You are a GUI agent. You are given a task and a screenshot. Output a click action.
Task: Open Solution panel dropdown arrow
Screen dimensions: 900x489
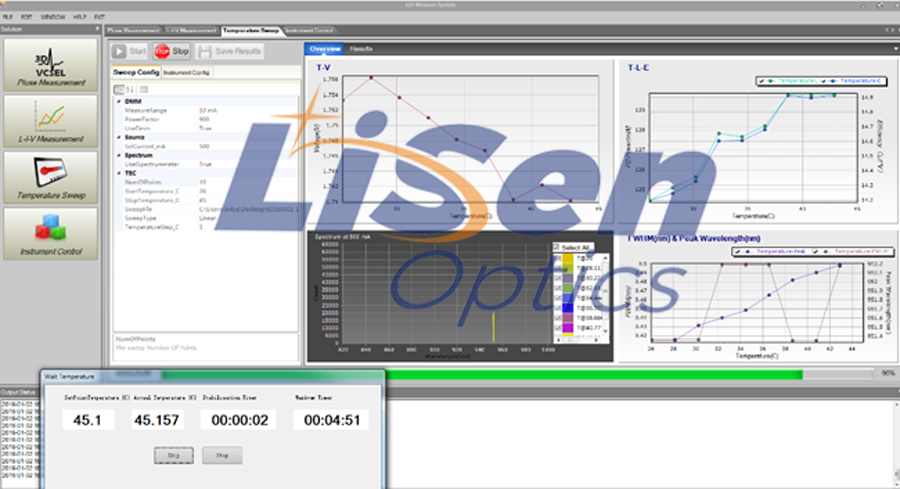click(96, 29)
